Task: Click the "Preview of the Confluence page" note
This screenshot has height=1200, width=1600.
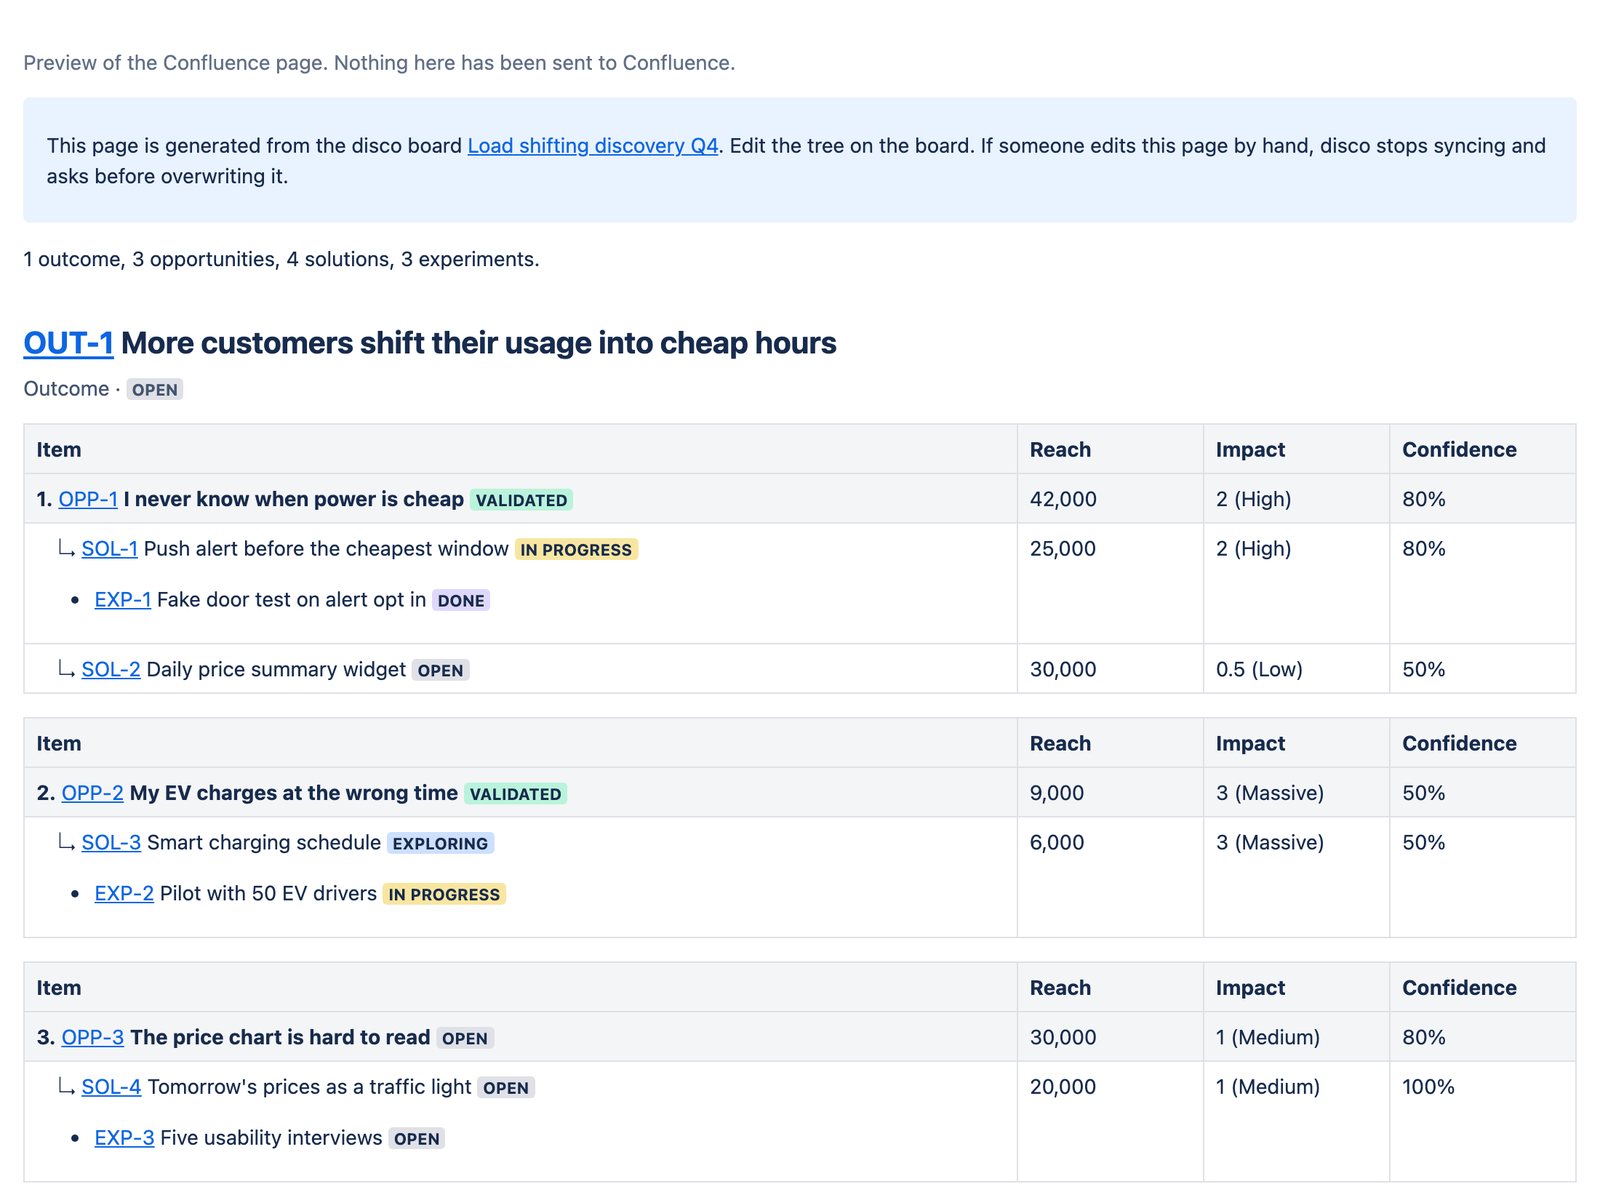Action: tap(379, 63)
